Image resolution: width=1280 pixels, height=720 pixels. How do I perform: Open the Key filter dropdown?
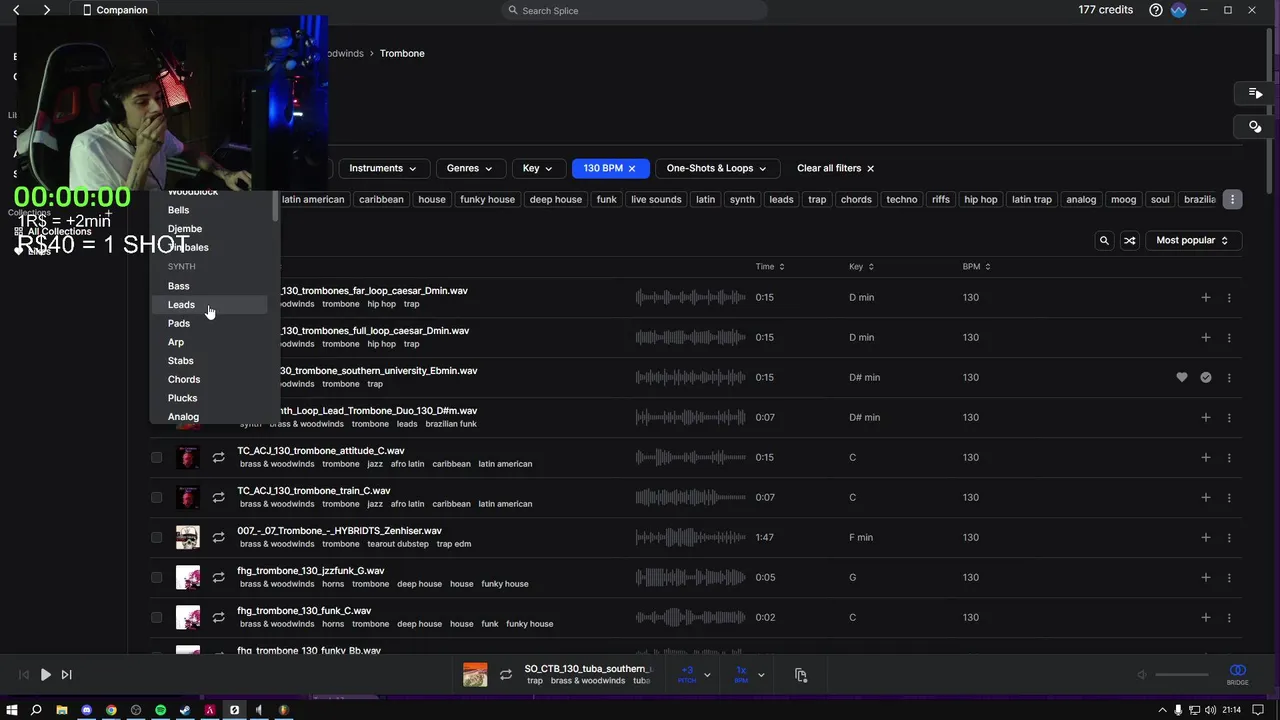[537, 168]
